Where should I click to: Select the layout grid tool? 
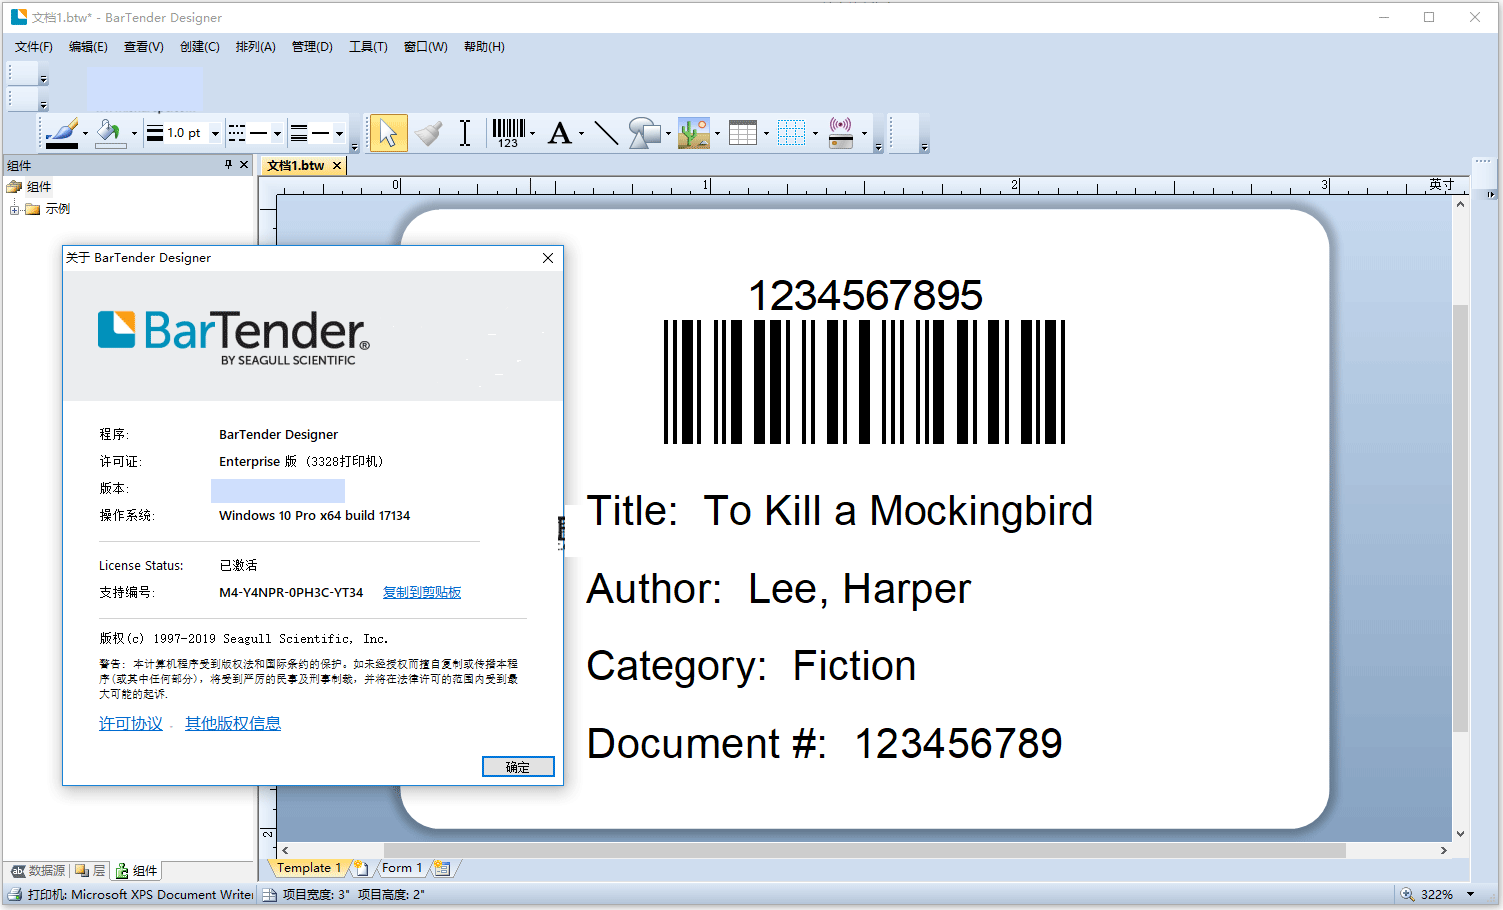click(x=791, y=132)
